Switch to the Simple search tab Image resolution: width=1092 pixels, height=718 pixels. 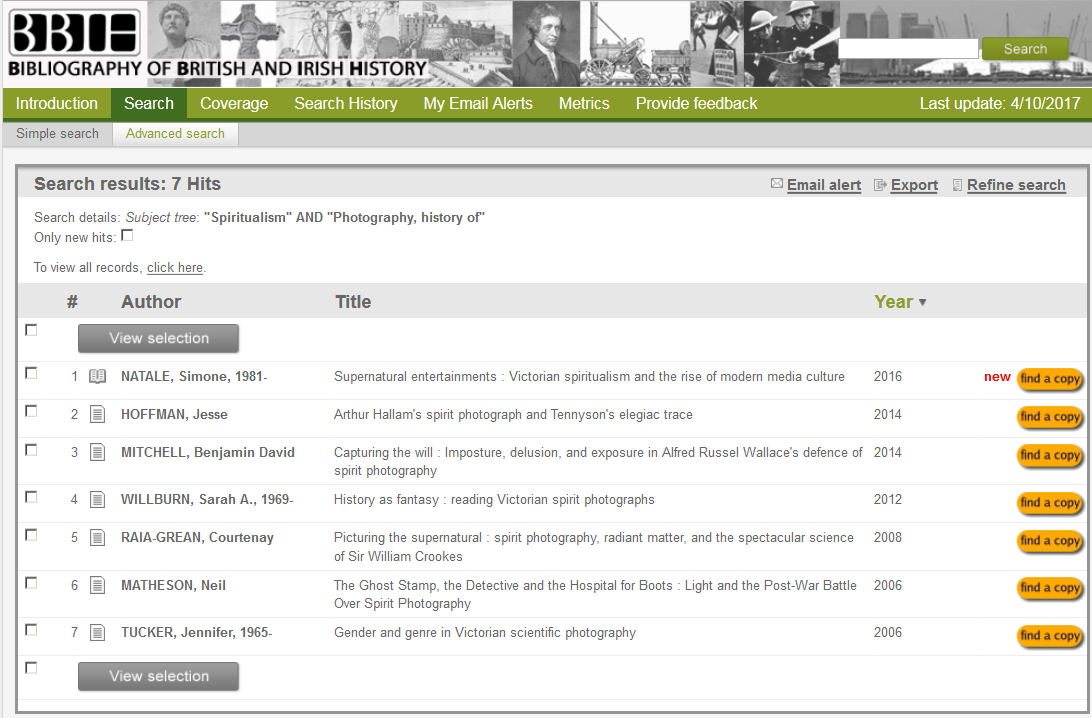(57, 134)
